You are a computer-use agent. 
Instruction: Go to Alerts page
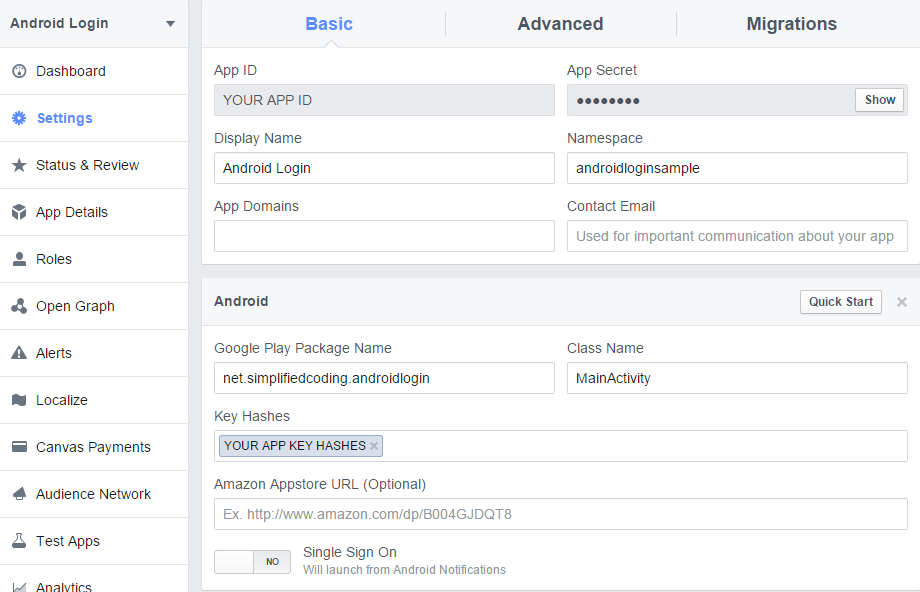94,353
